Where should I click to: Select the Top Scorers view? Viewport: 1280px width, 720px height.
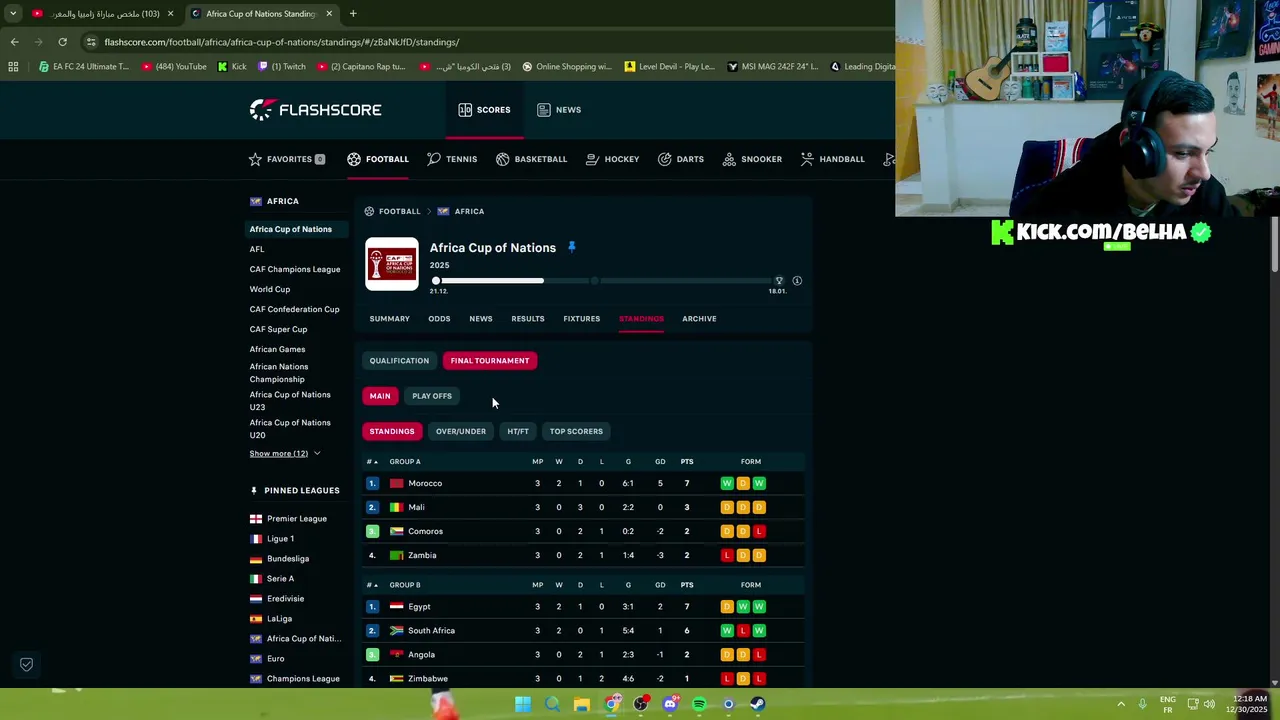tap(576, 431)
